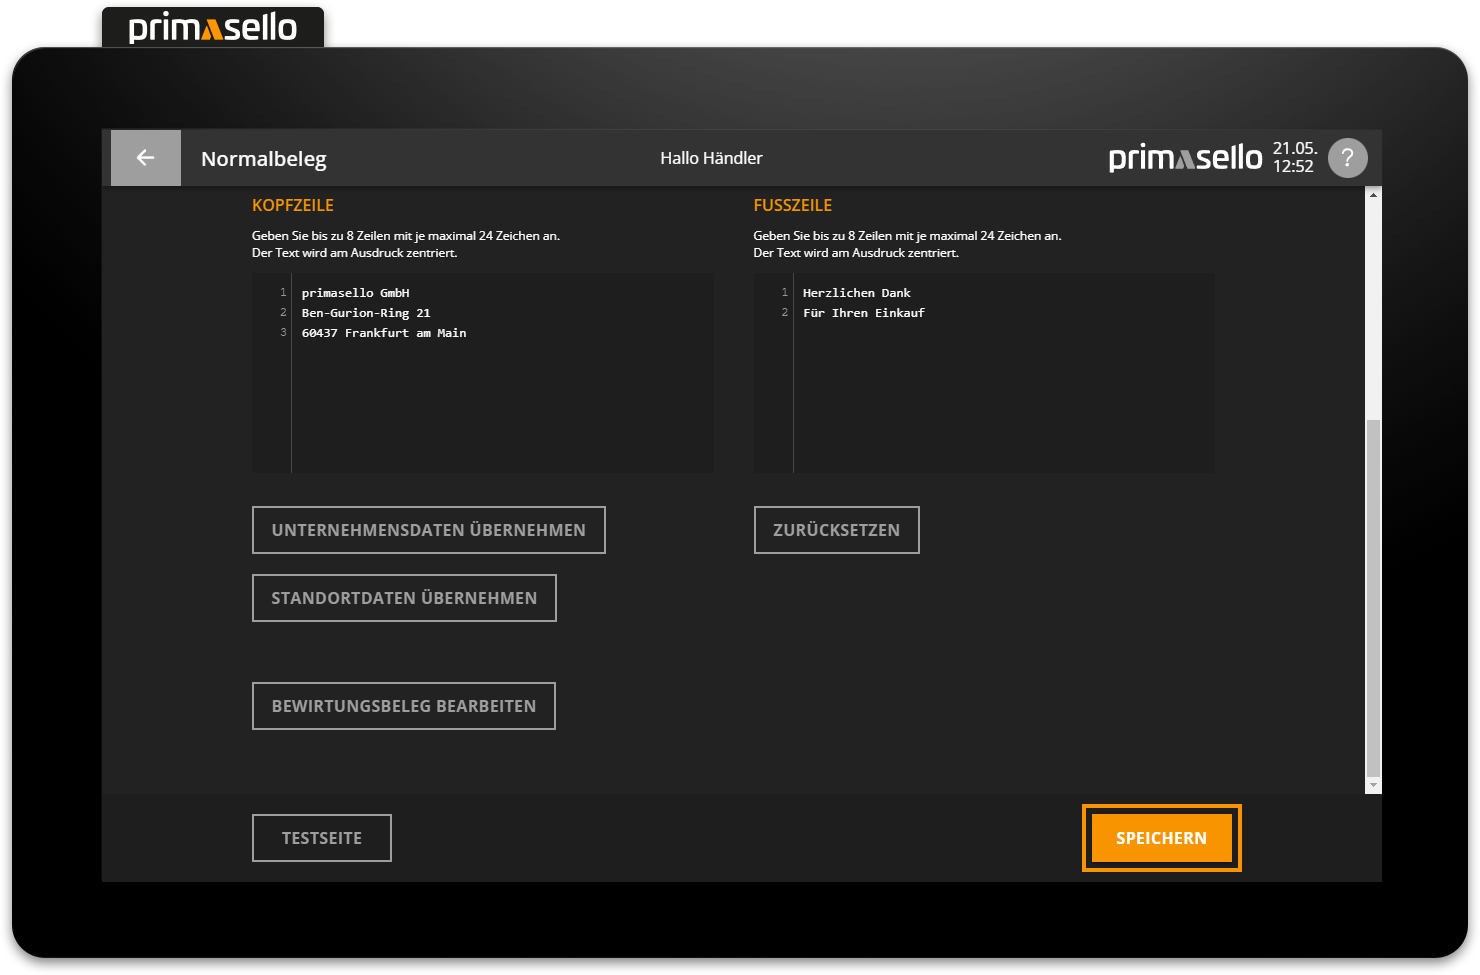Click the primasello tab logo at top left
Viewport: 1480px width, 975px height.
pos(213,28)
